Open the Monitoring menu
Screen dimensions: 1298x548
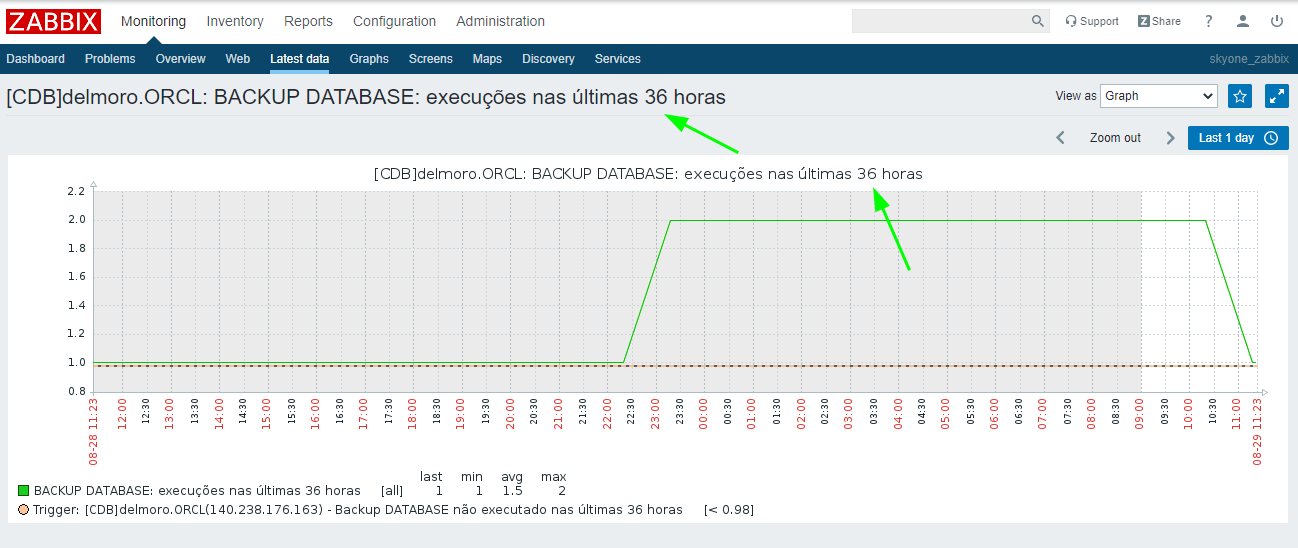click(153, 21)
